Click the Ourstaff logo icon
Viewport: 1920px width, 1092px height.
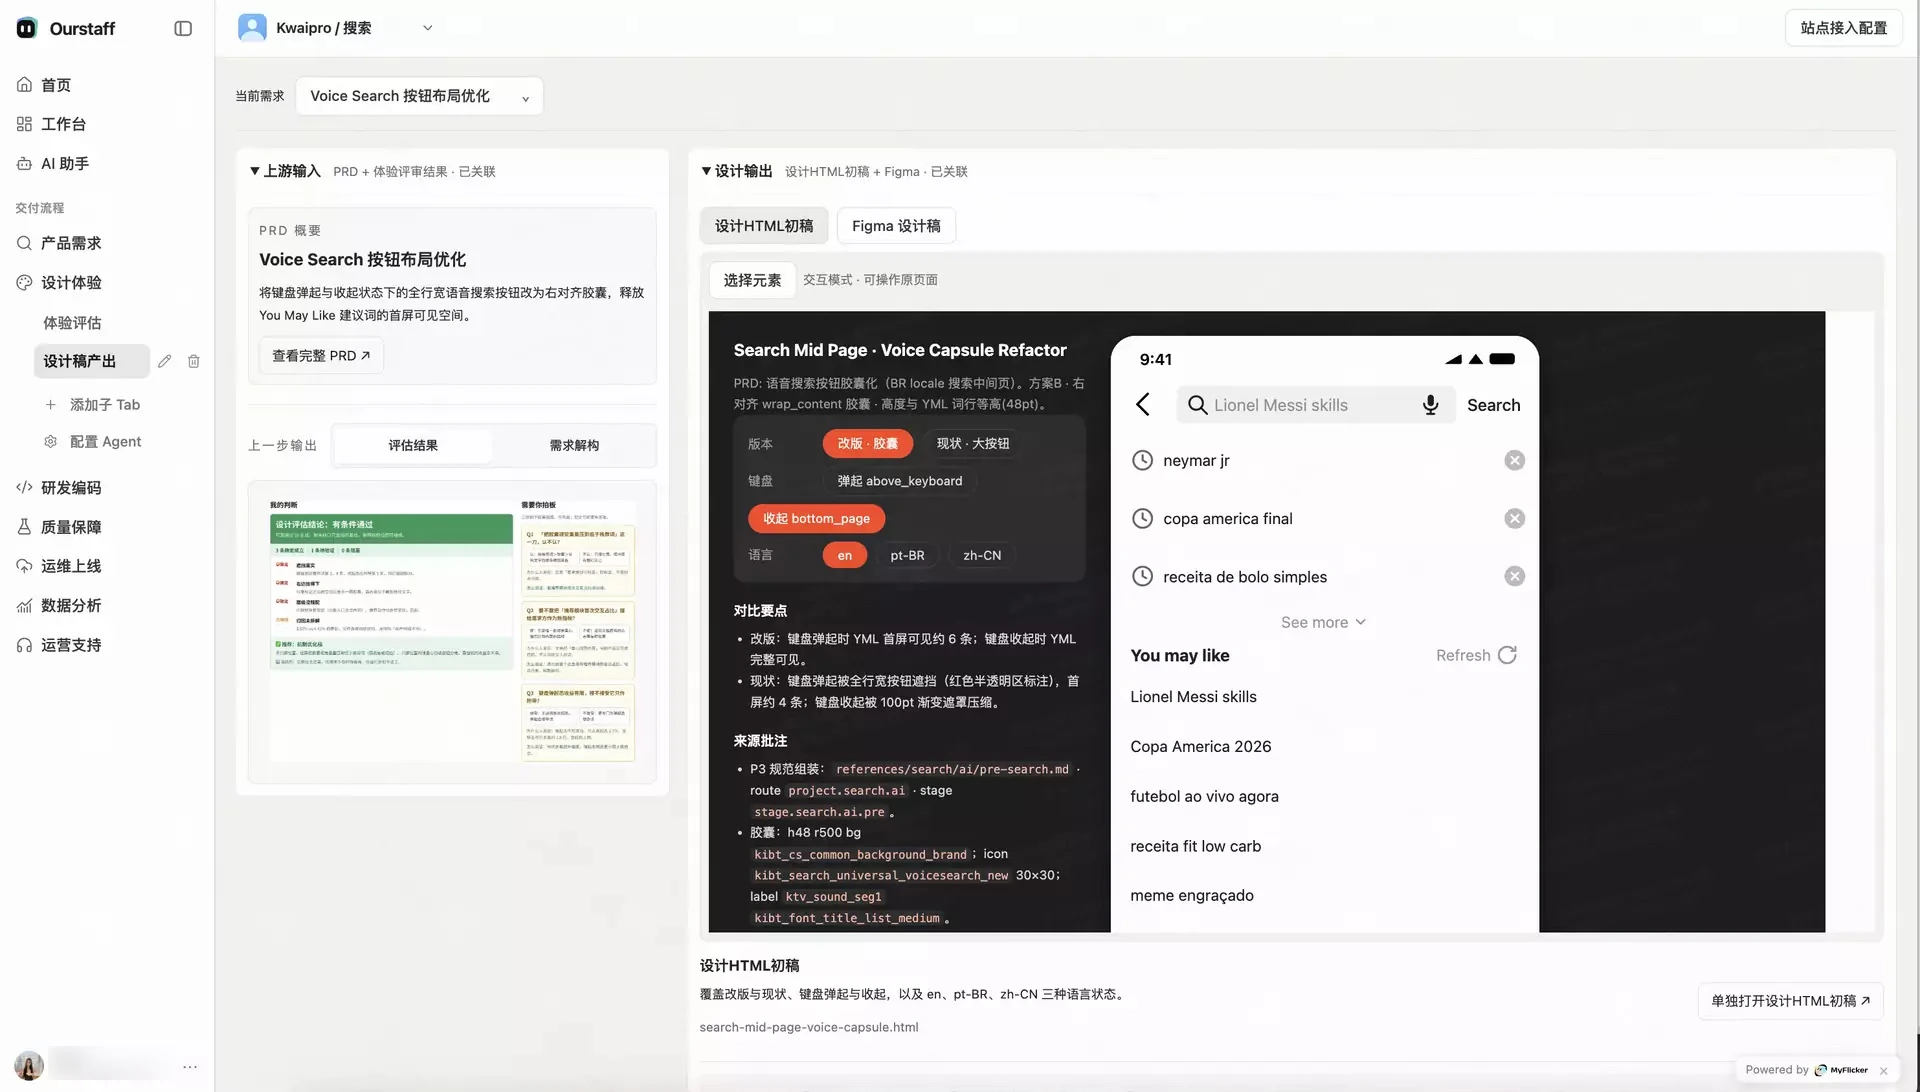[27, 29]
